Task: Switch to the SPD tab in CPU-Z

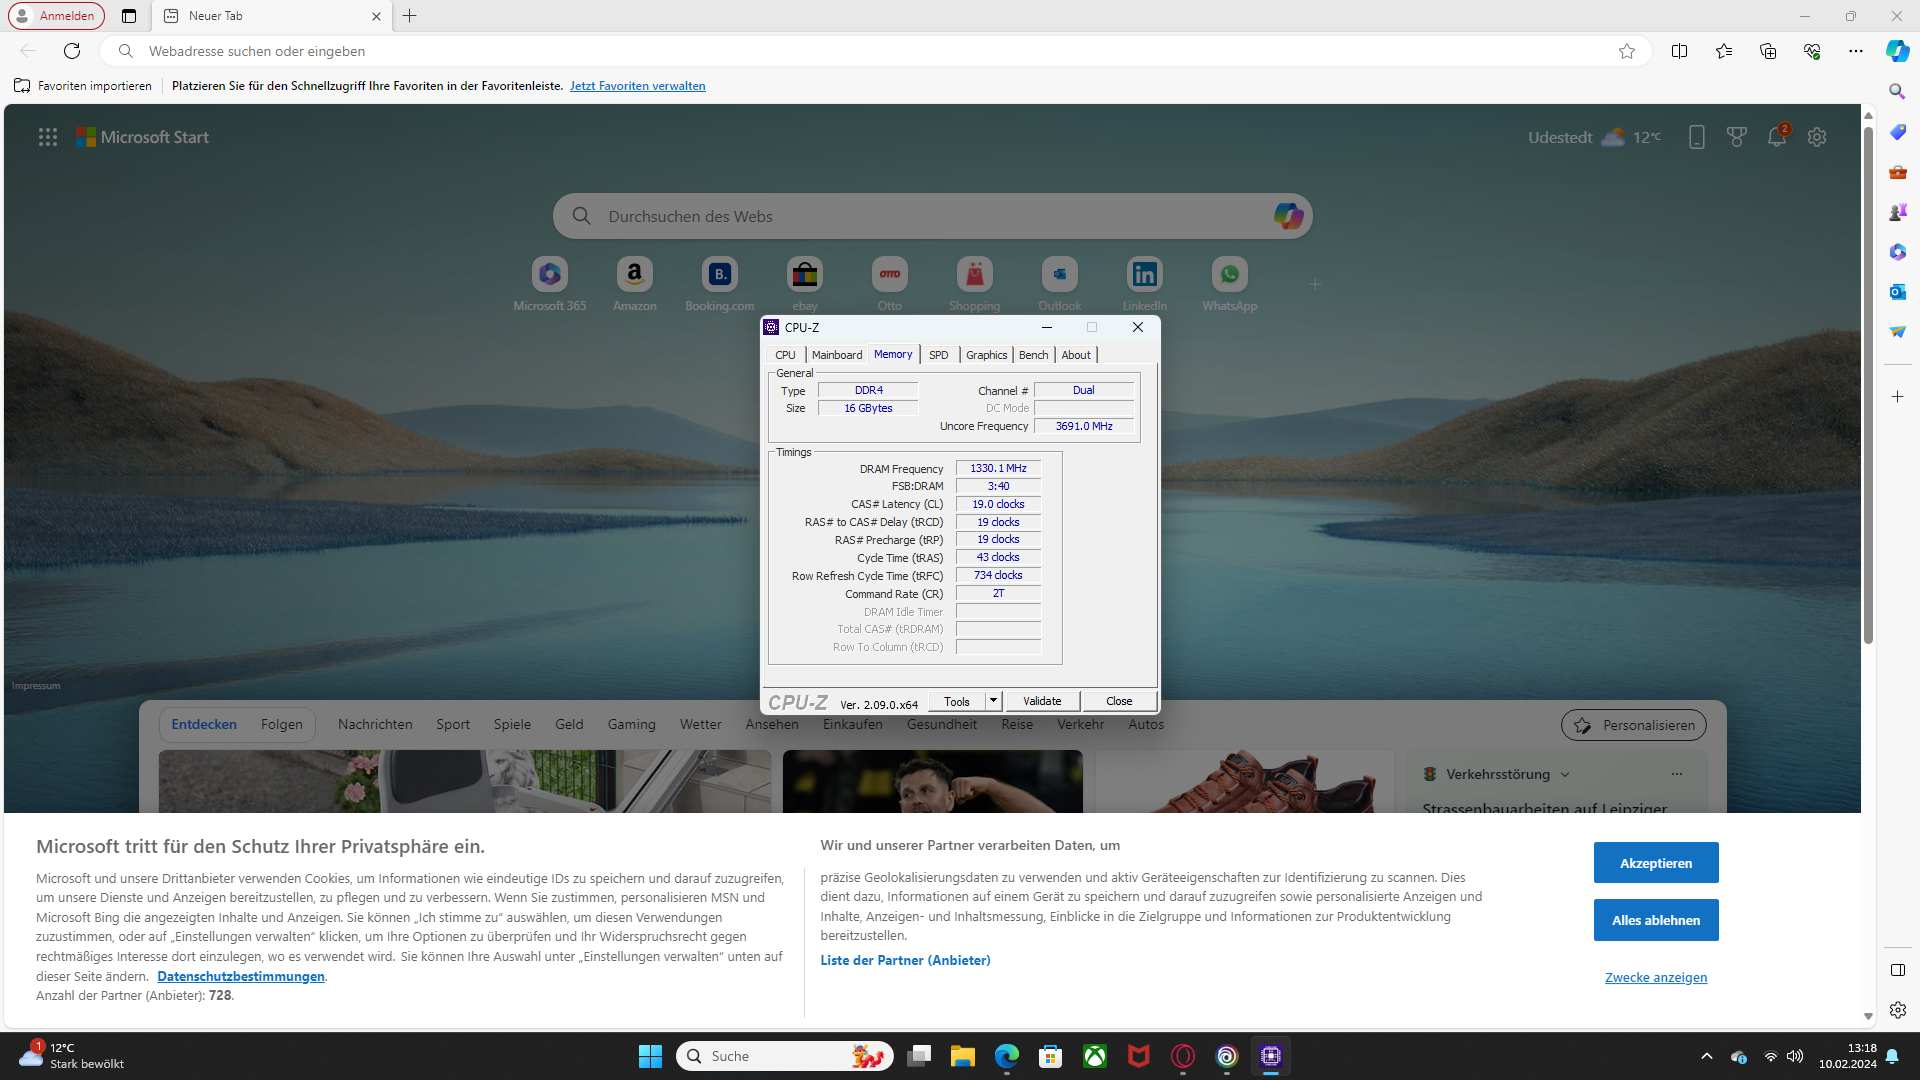Action: click(938, 355)
